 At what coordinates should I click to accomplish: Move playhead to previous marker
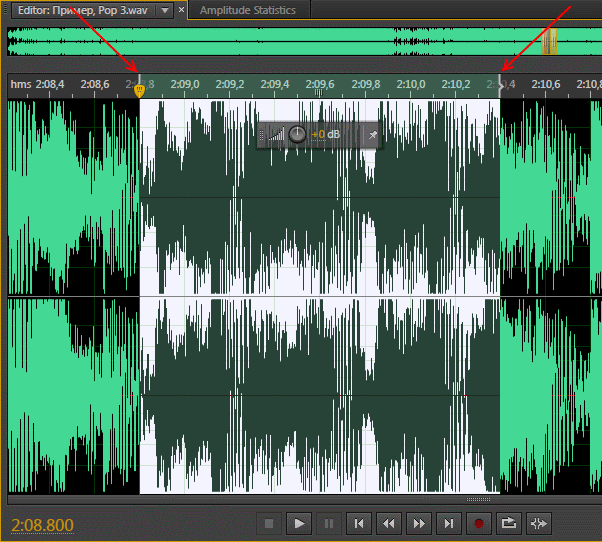click(x=359, y=523)
